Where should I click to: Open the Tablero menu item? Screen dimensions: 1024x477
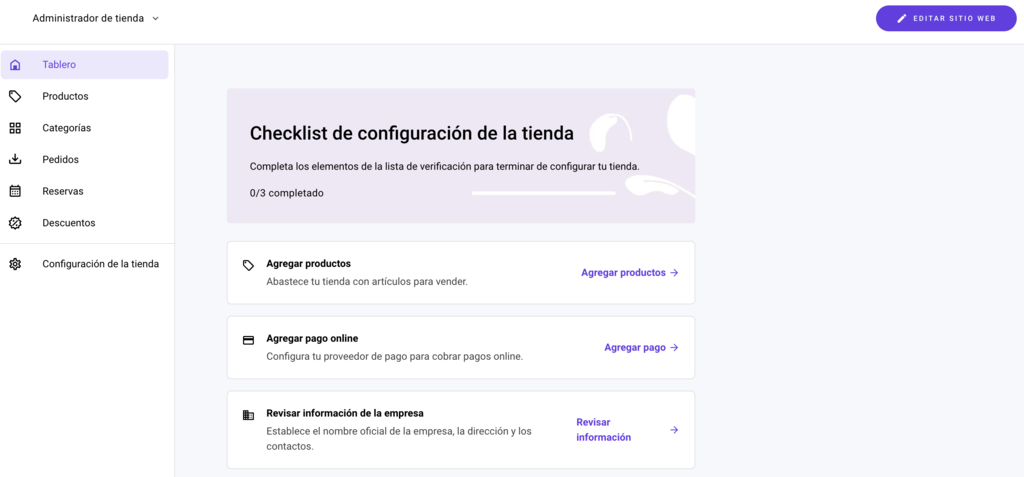pyautogui.click(x=85, y=65)
